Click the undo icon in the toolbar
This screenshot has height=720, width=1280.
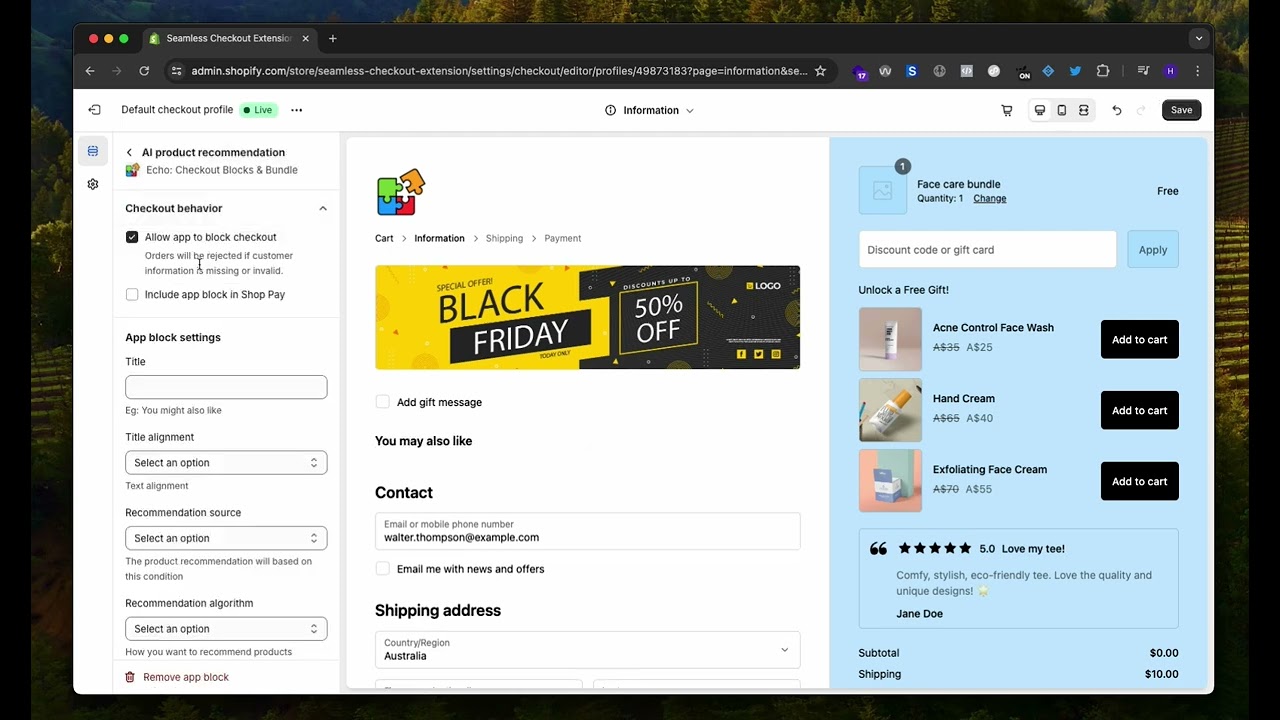point(1117,110)
